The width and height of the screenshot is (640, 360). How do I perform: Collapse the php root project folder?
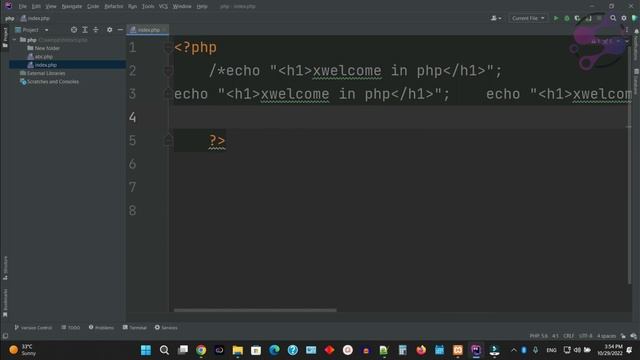[x=15, y=40]
